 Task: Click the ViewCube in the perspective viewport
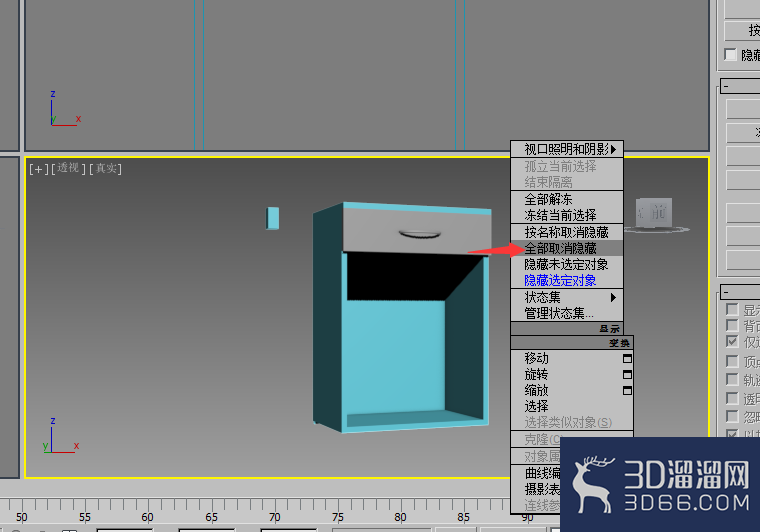(x=654, y=213)
